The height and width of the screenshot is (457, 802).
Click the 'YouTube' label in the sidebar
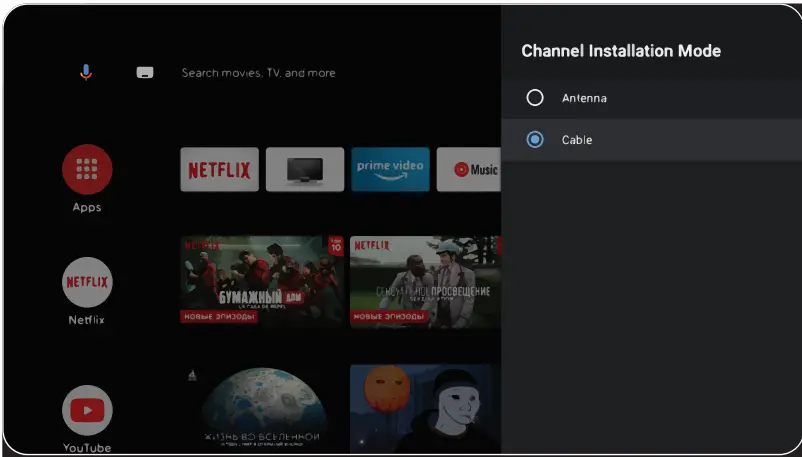point(87,448)
